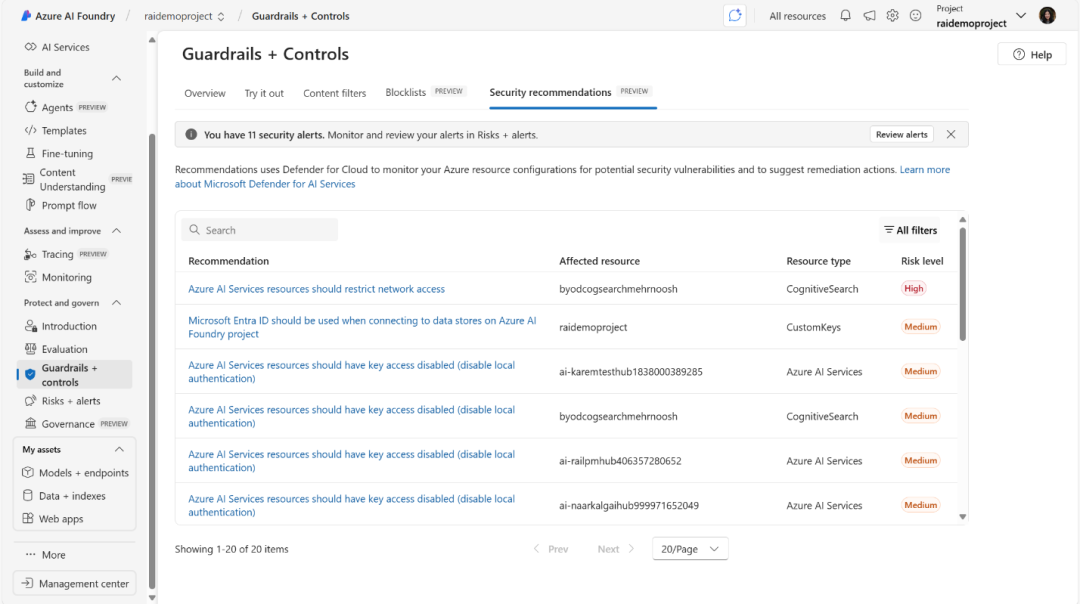Expand the Project raidemoproject dropdown chevron
This screenshot has height=604, width=1080.
coord(1021,15)
